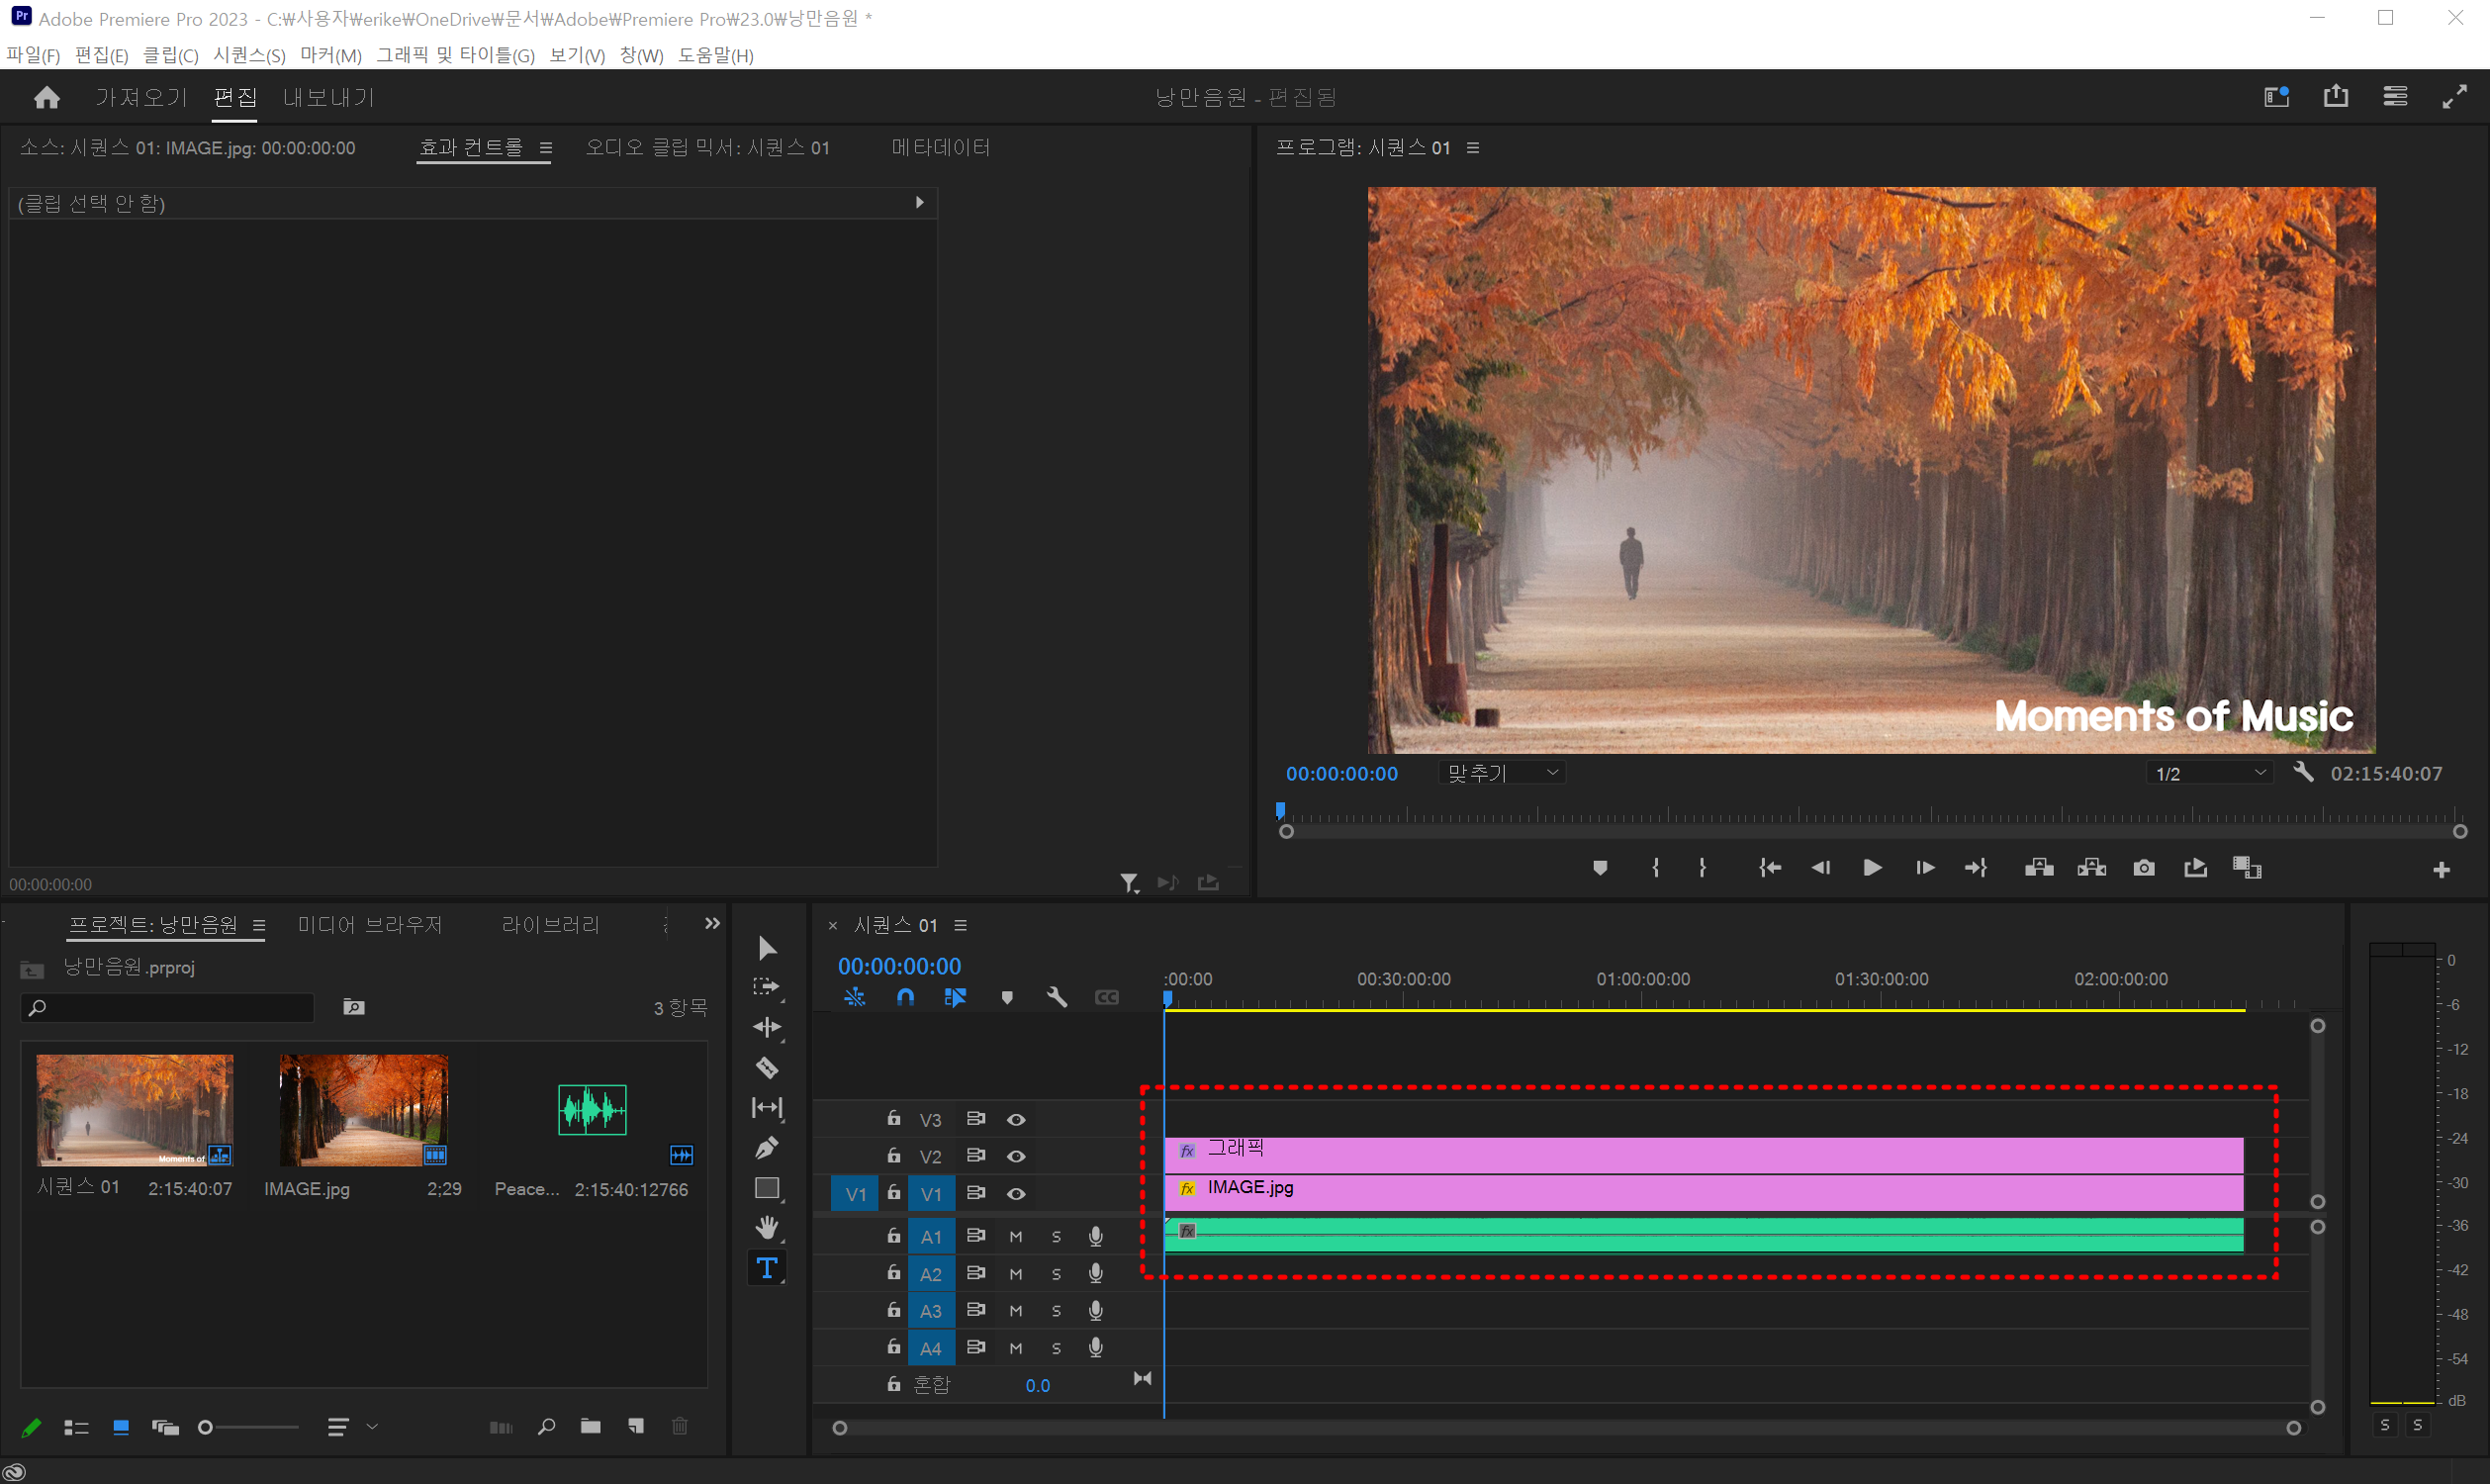Switch to the 미디어 브라우저 tab

(x=369, y=925)
